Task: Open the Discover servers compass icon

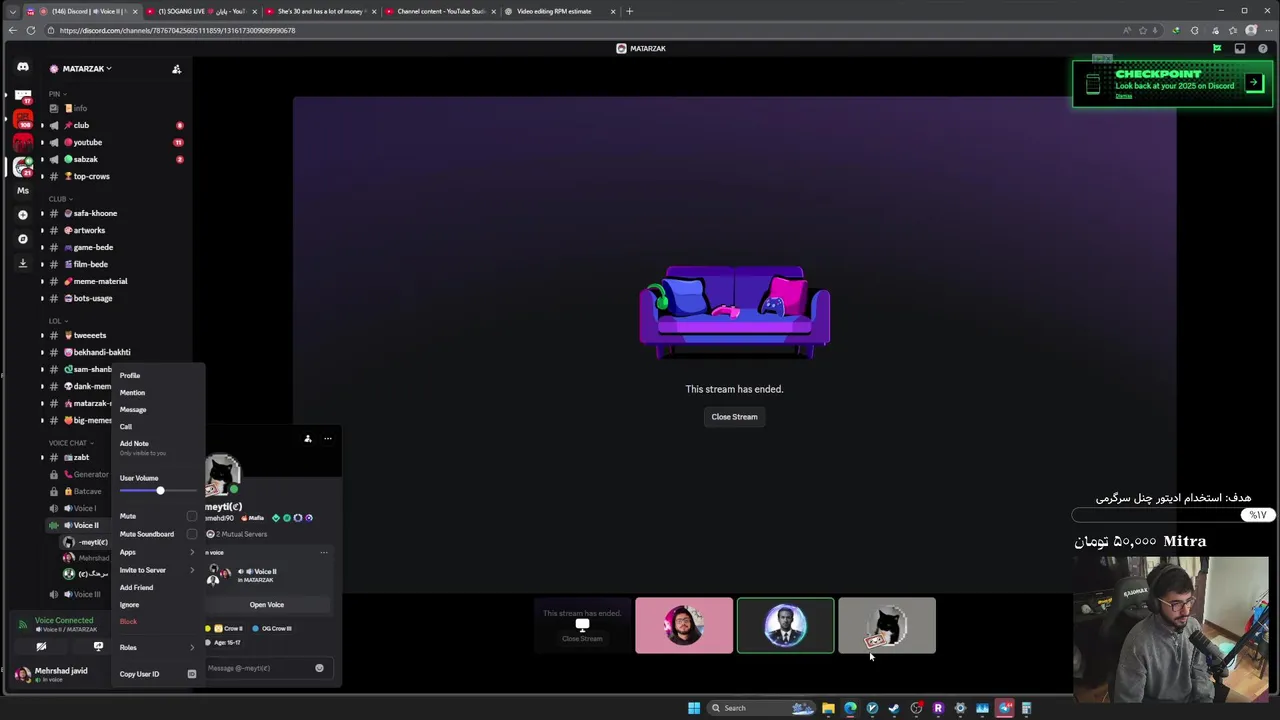Action: coord(22,239)
